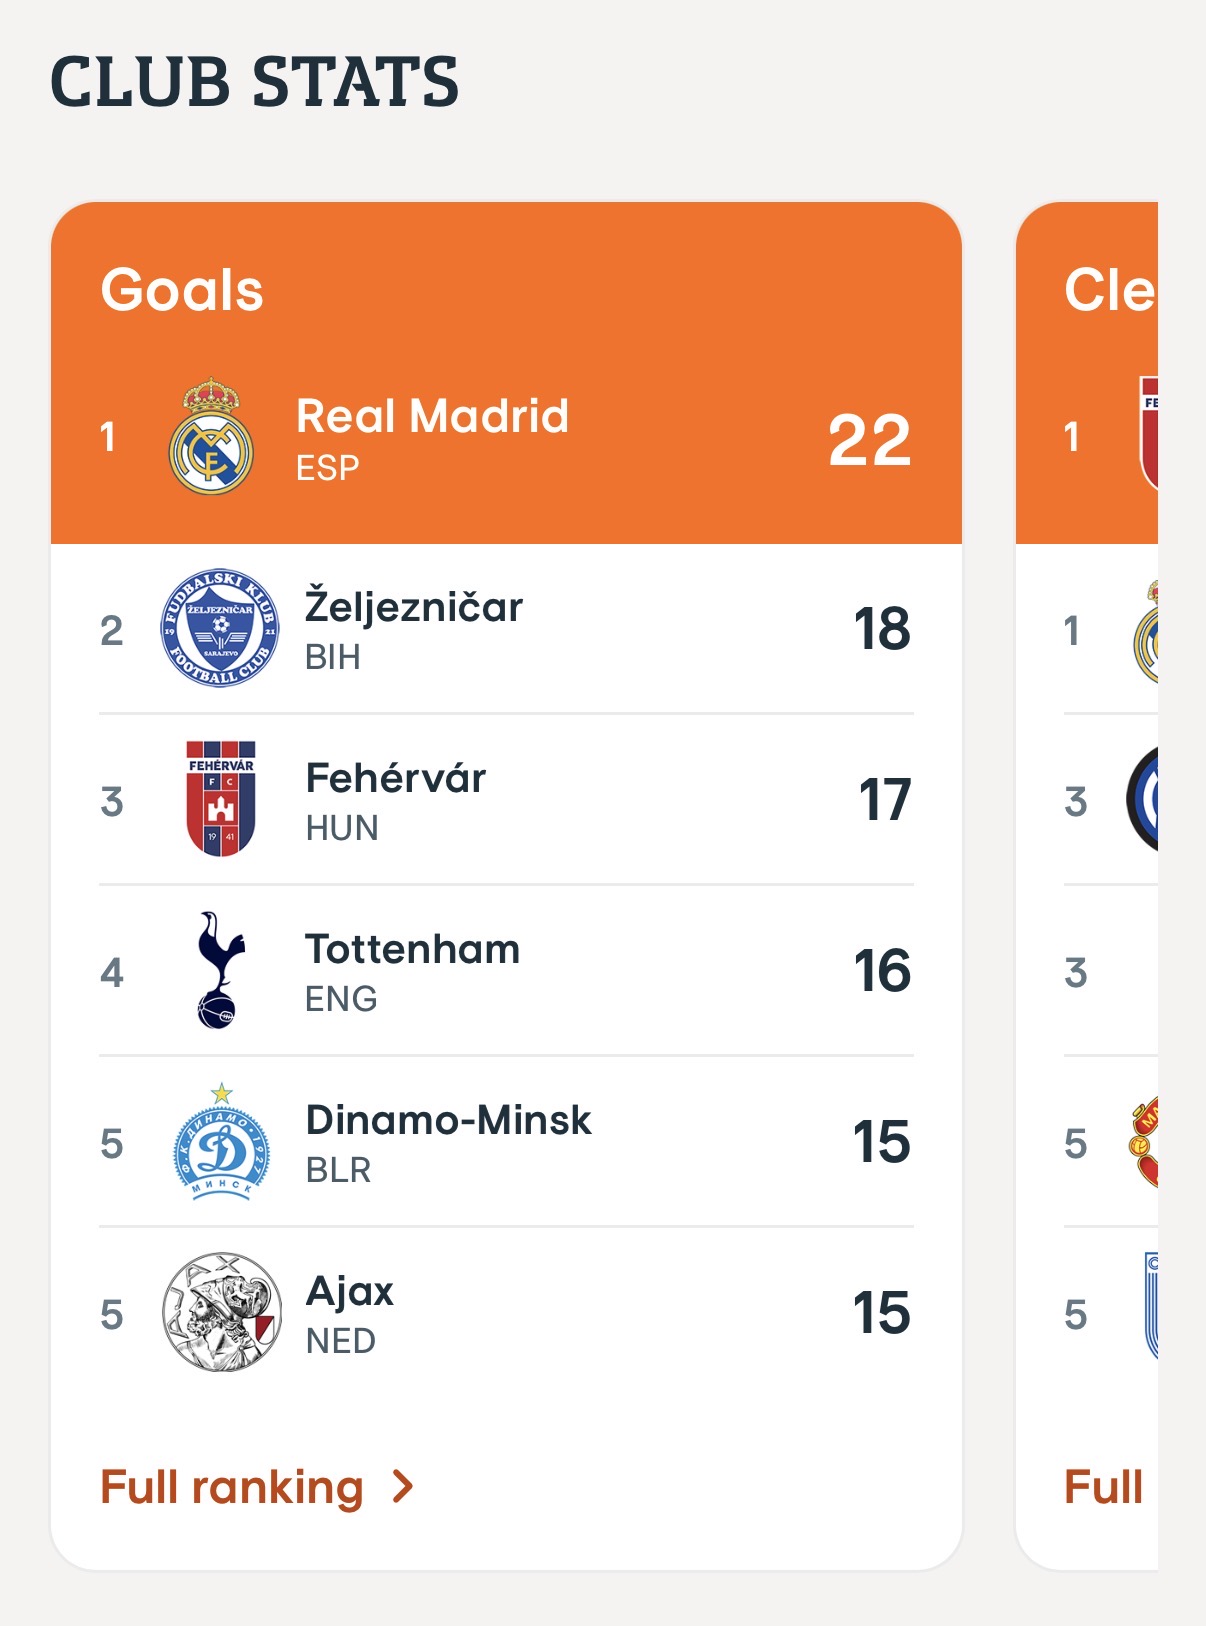Screen dimensions: 1206x1626
Task: Click the Real Madrid crest in Goals
Action: click(x=211, y=436)
